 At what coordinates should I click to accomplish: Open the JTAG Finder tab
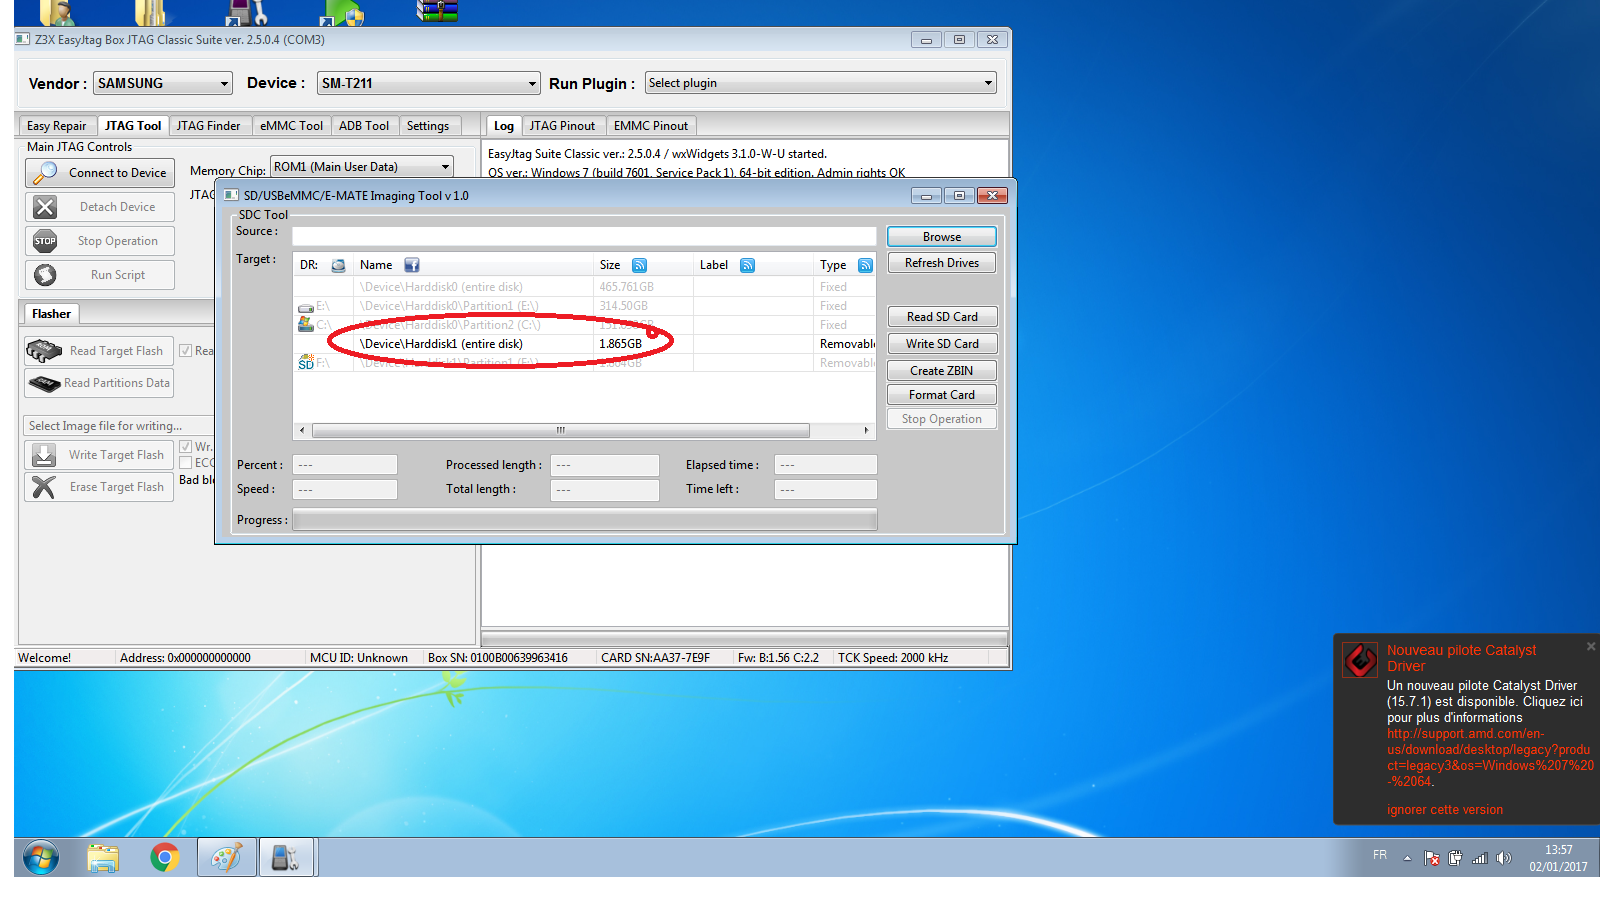tap(208, 126)
